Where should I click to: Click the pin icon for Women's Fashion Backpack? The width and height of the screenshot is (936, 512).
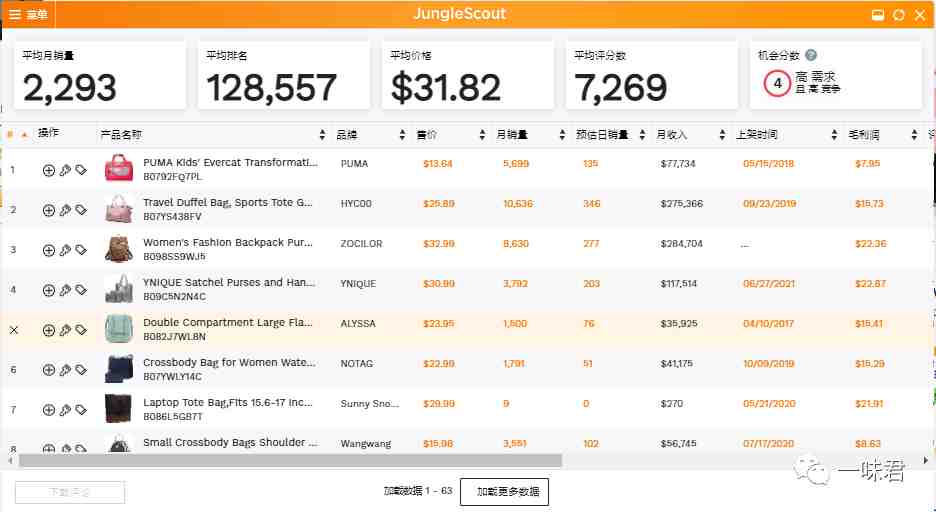[65, 250]
